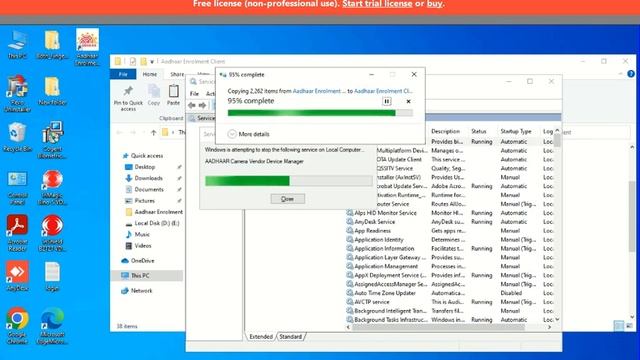Open the text document icon on desktop
This screenshot has width=640, height=360.
52,276
